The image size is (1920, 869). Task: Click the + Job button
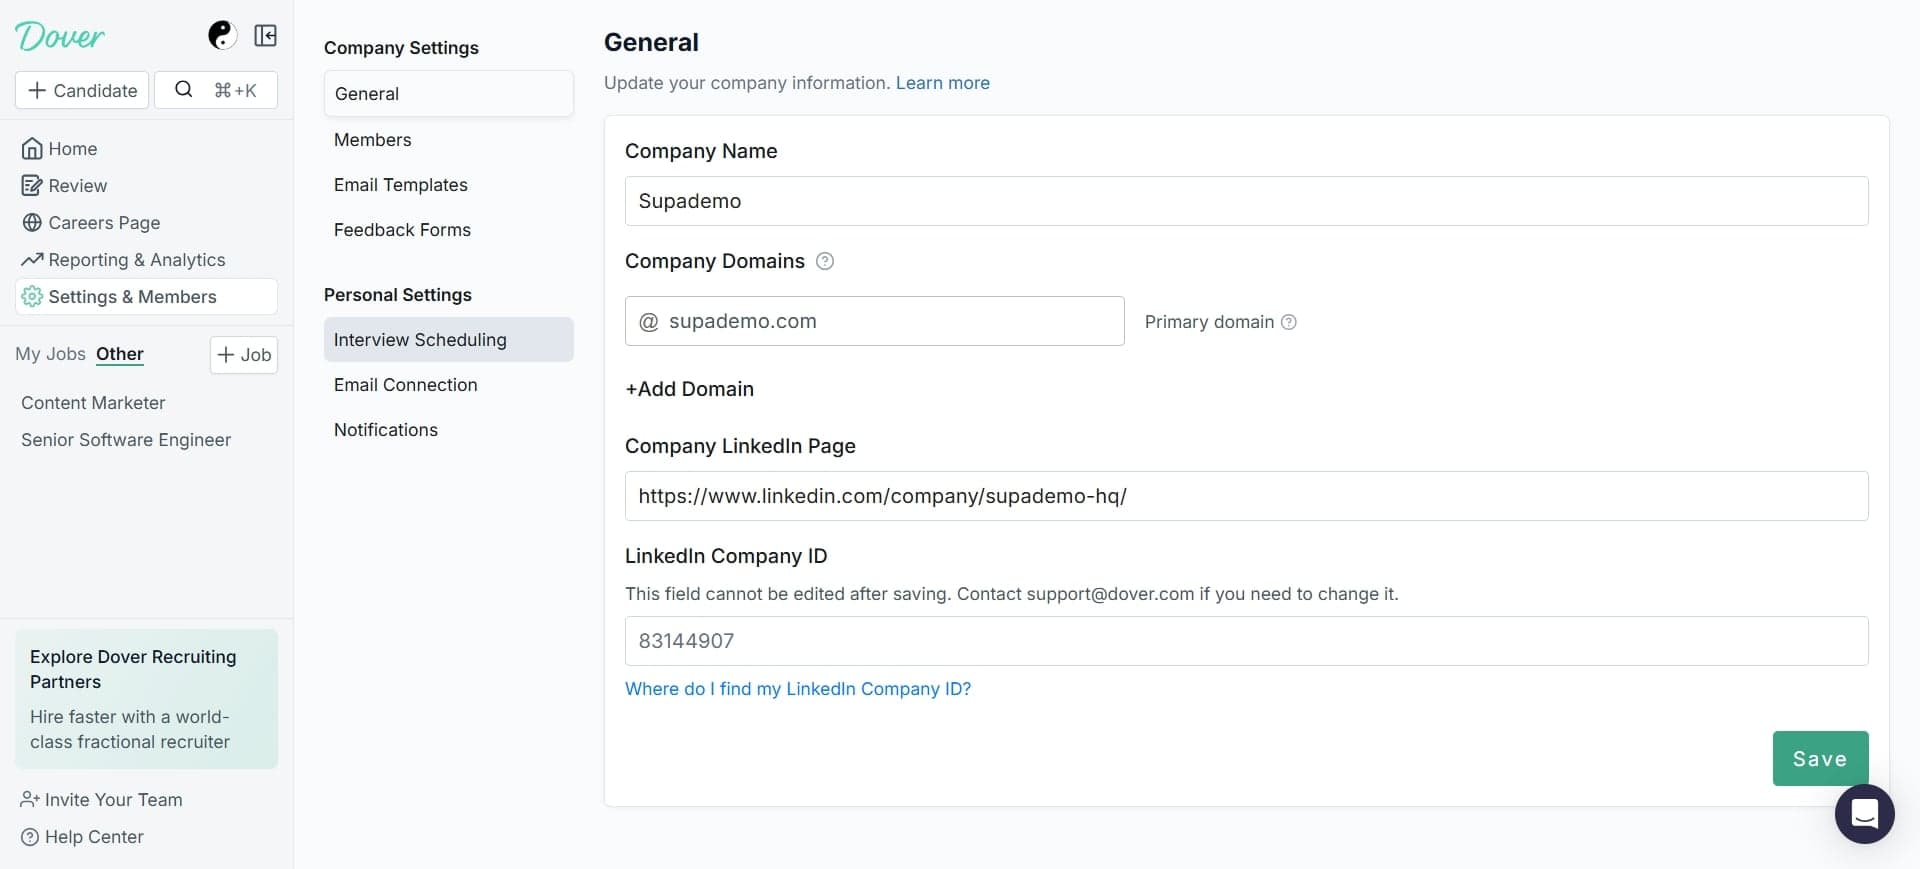coord(244,355)
